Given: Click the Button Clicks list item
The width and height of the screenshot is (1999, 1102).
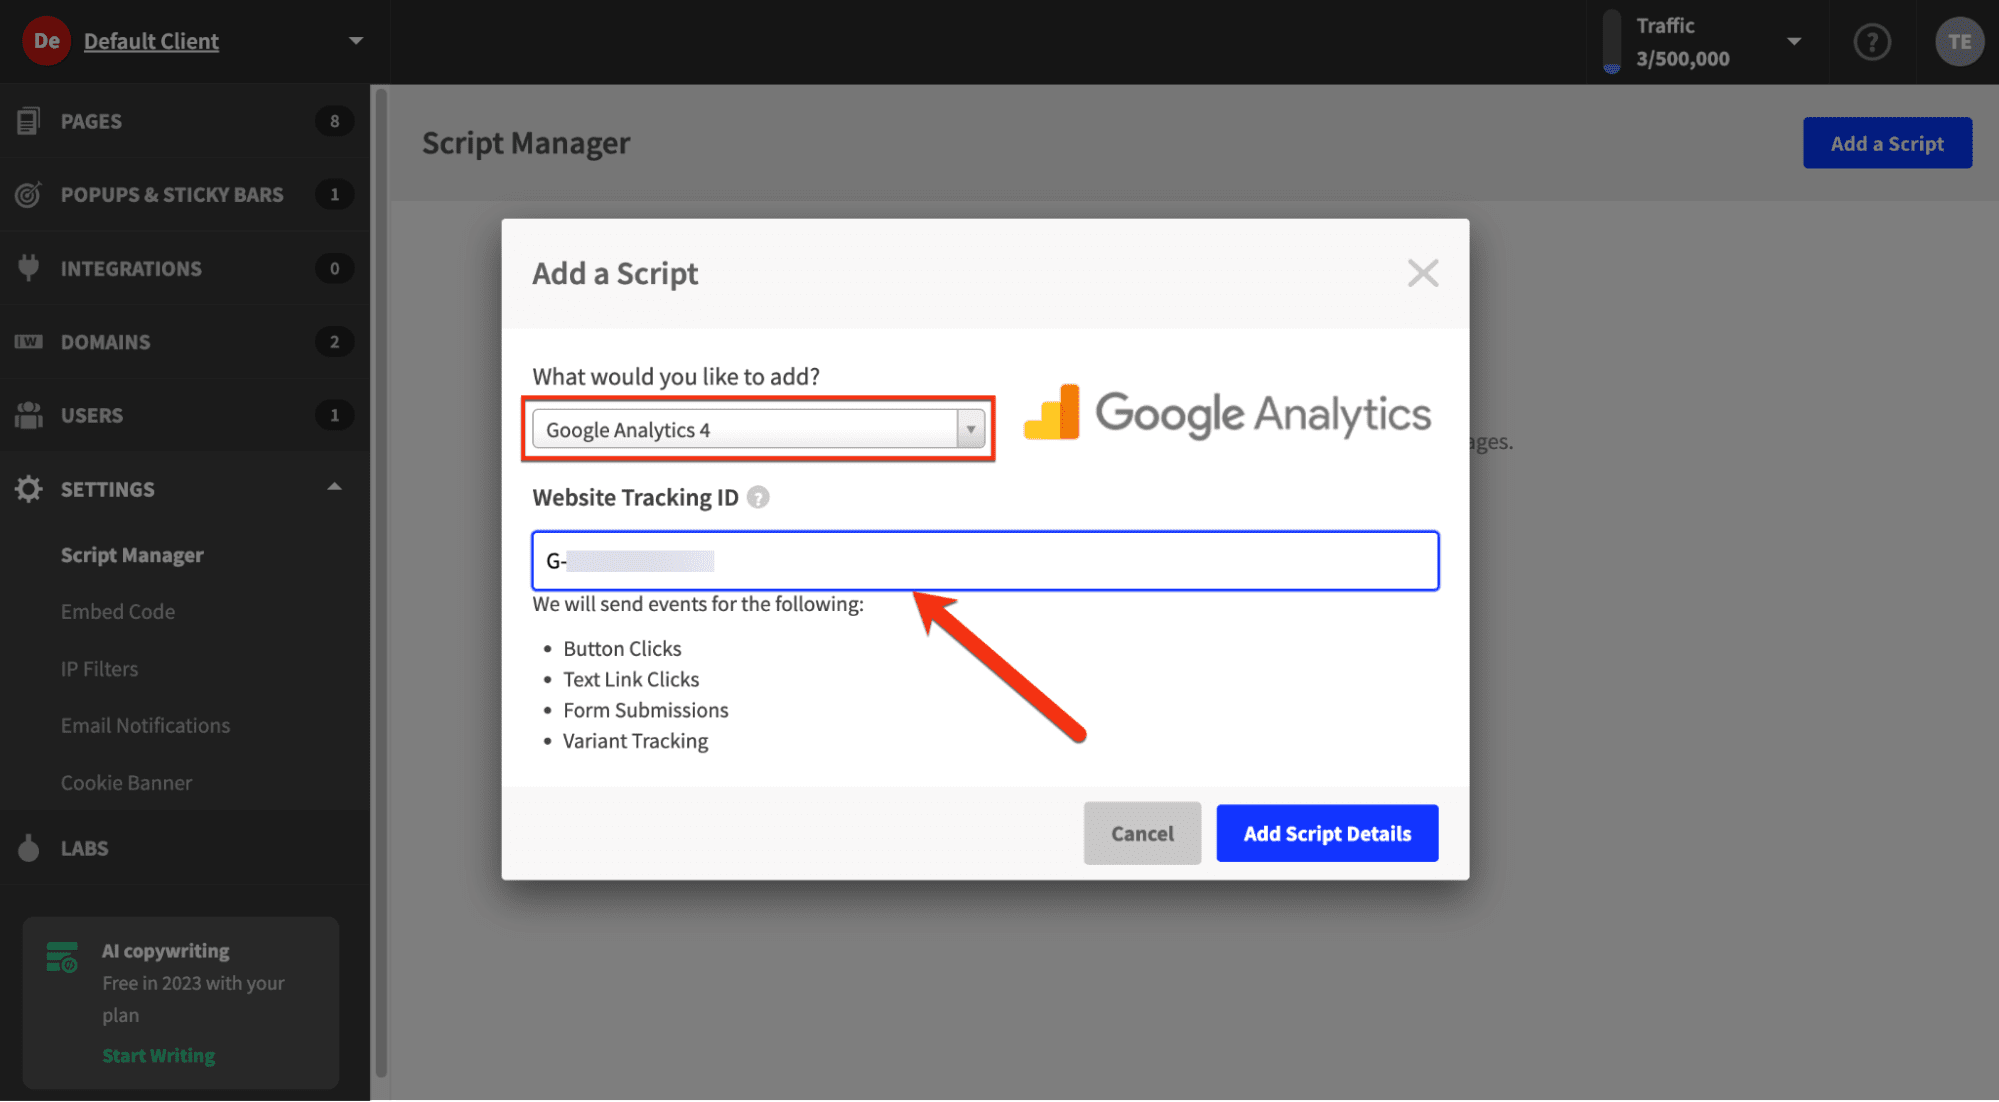Looking at the screenshot, I should click(622, 649).
